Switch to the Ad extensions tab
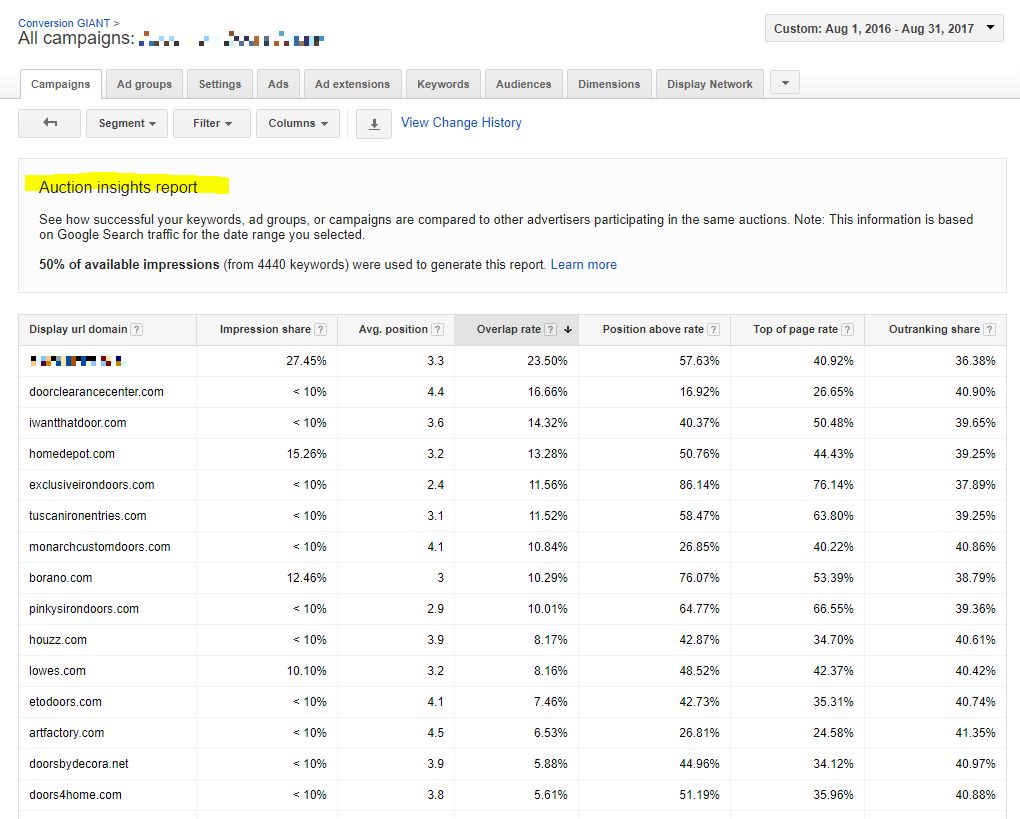The width and height of the screenshot is (1020, 819). 353,85
